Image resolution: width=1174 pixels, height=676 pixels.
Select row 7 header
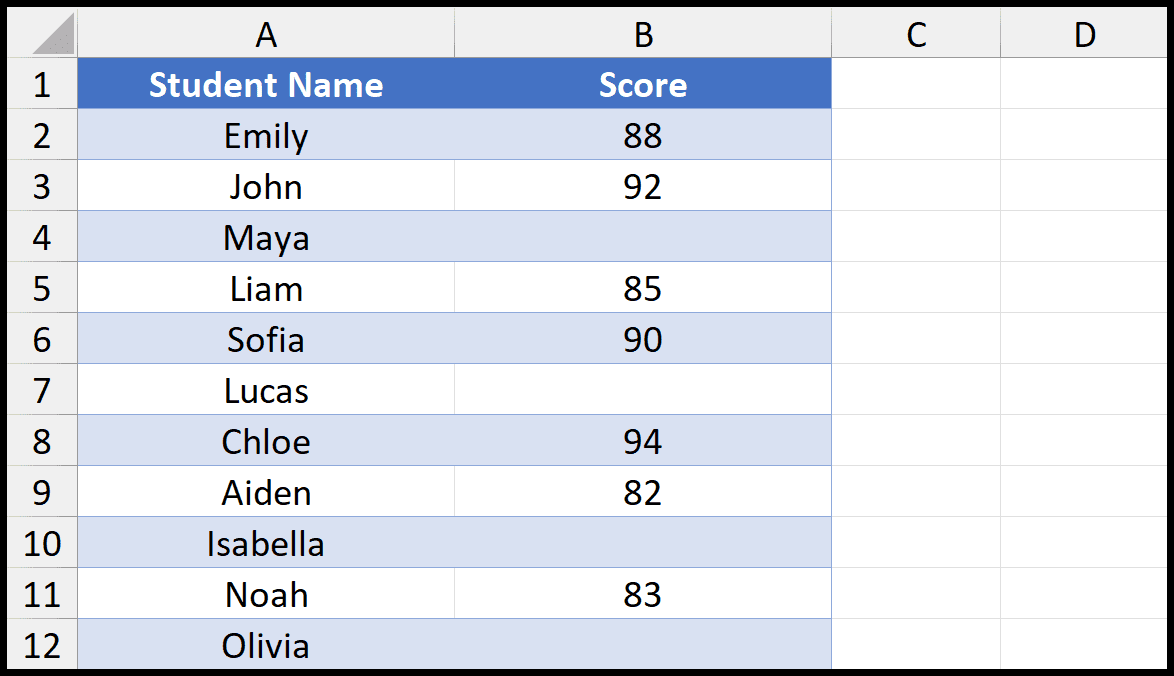click(42, 390)
